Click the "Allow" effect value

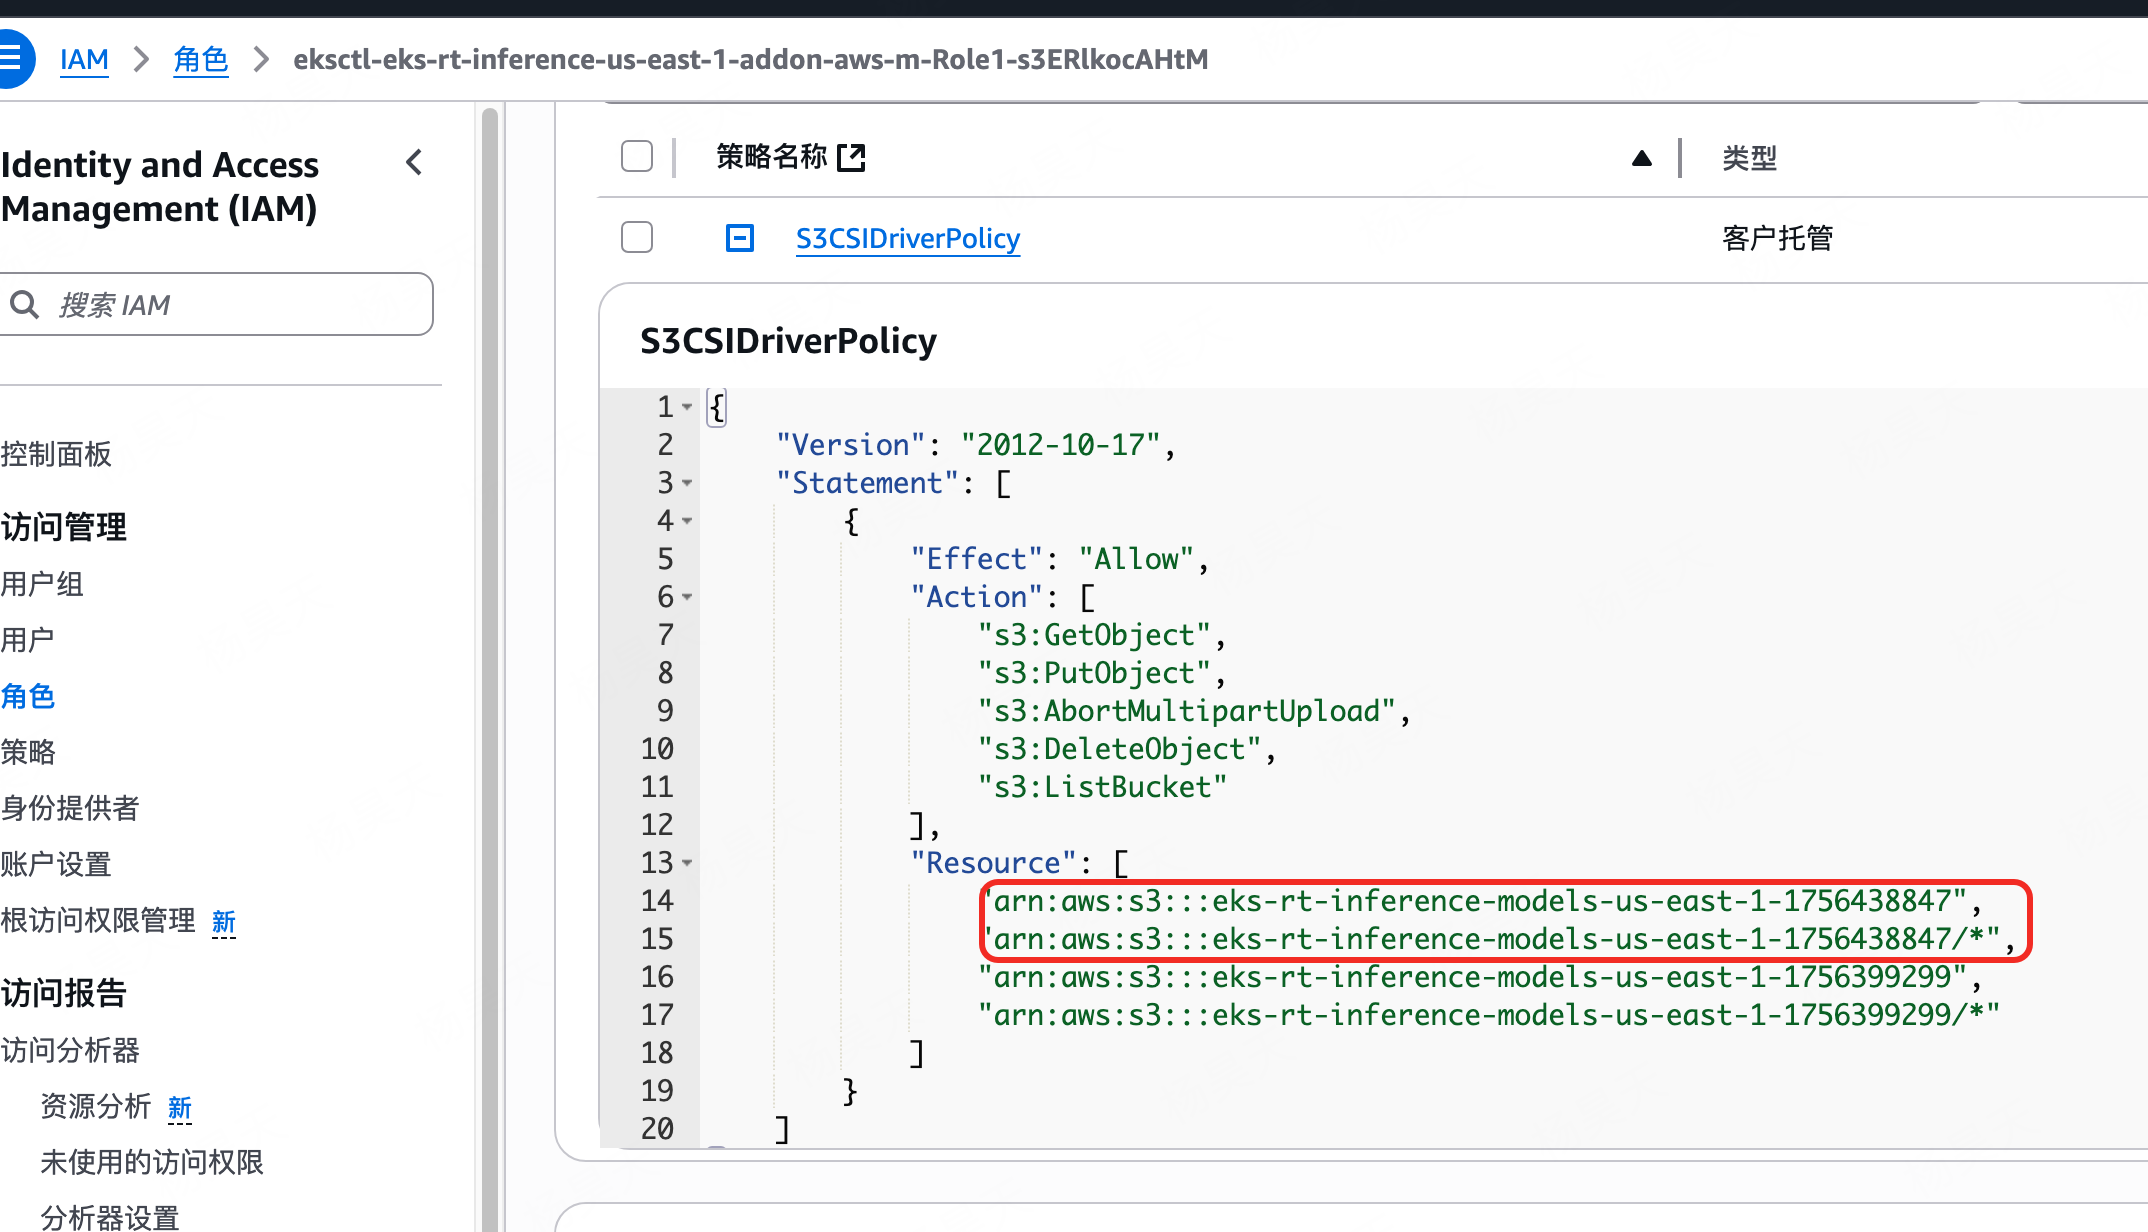(1137, 559)
